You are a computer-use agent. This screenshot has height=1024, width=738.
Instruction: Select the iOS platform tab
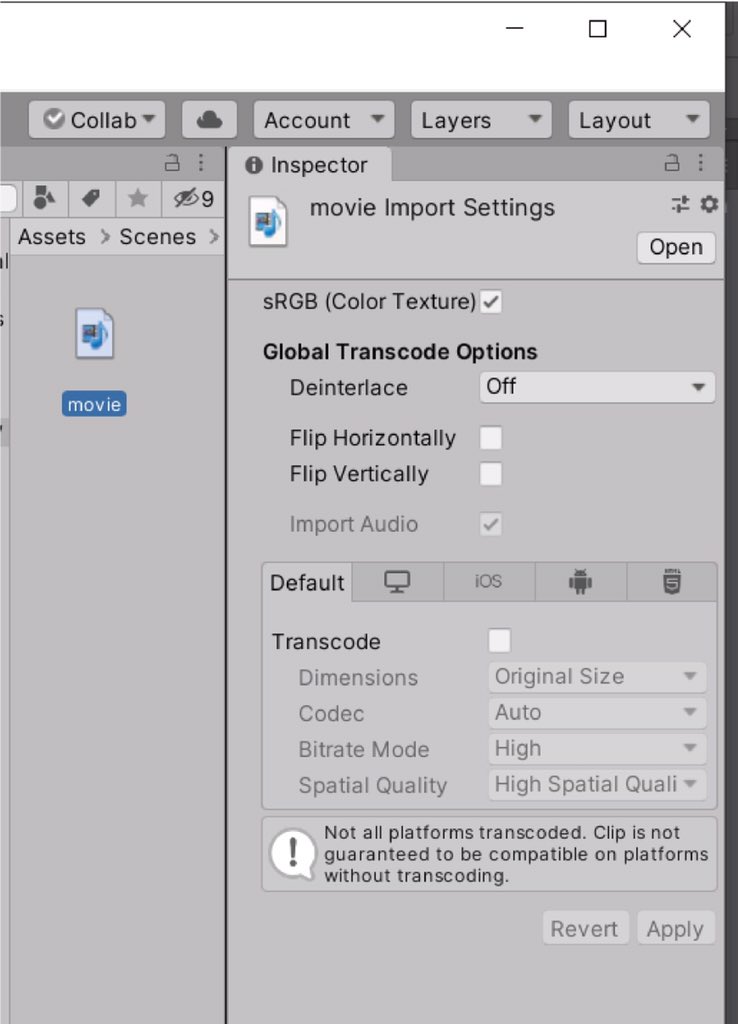489,582
